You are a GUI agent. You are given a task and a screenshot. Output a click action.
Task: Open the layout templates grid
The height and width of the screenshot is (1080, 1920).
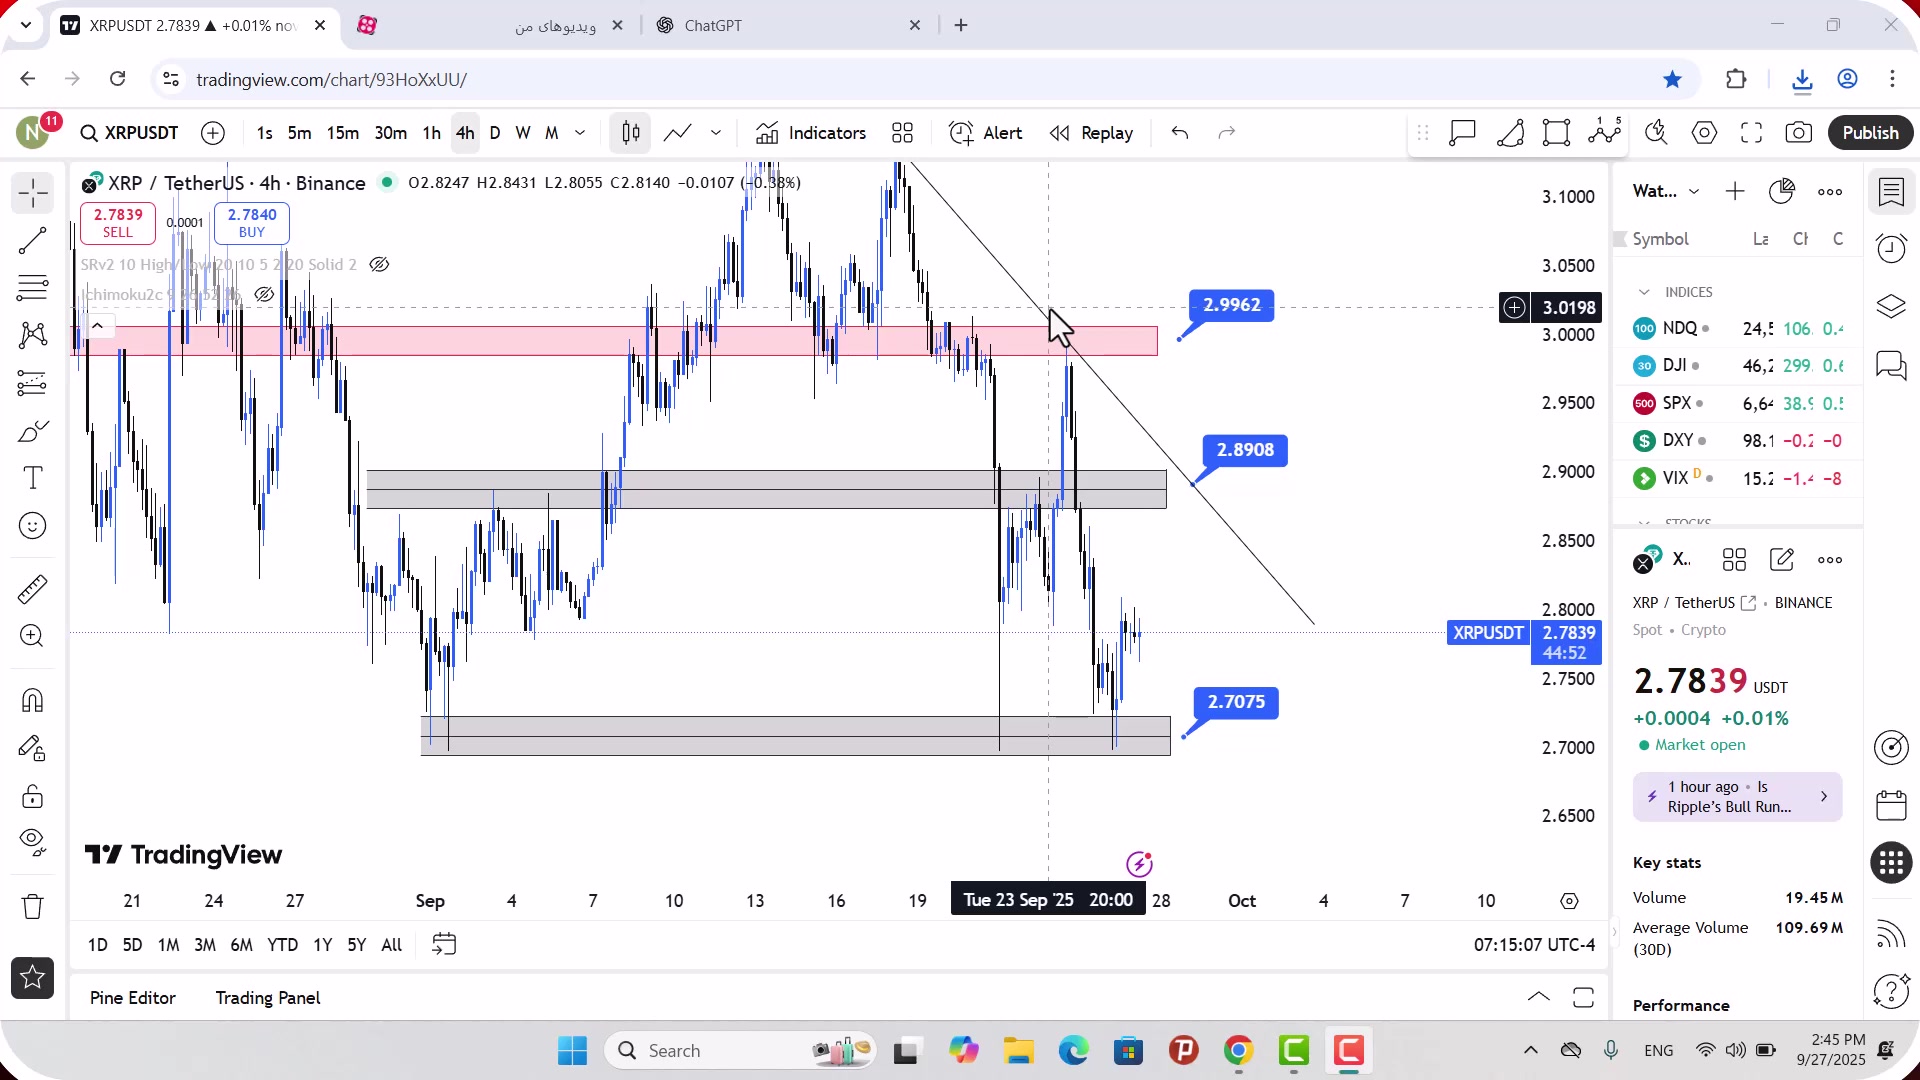click(903, 133)
